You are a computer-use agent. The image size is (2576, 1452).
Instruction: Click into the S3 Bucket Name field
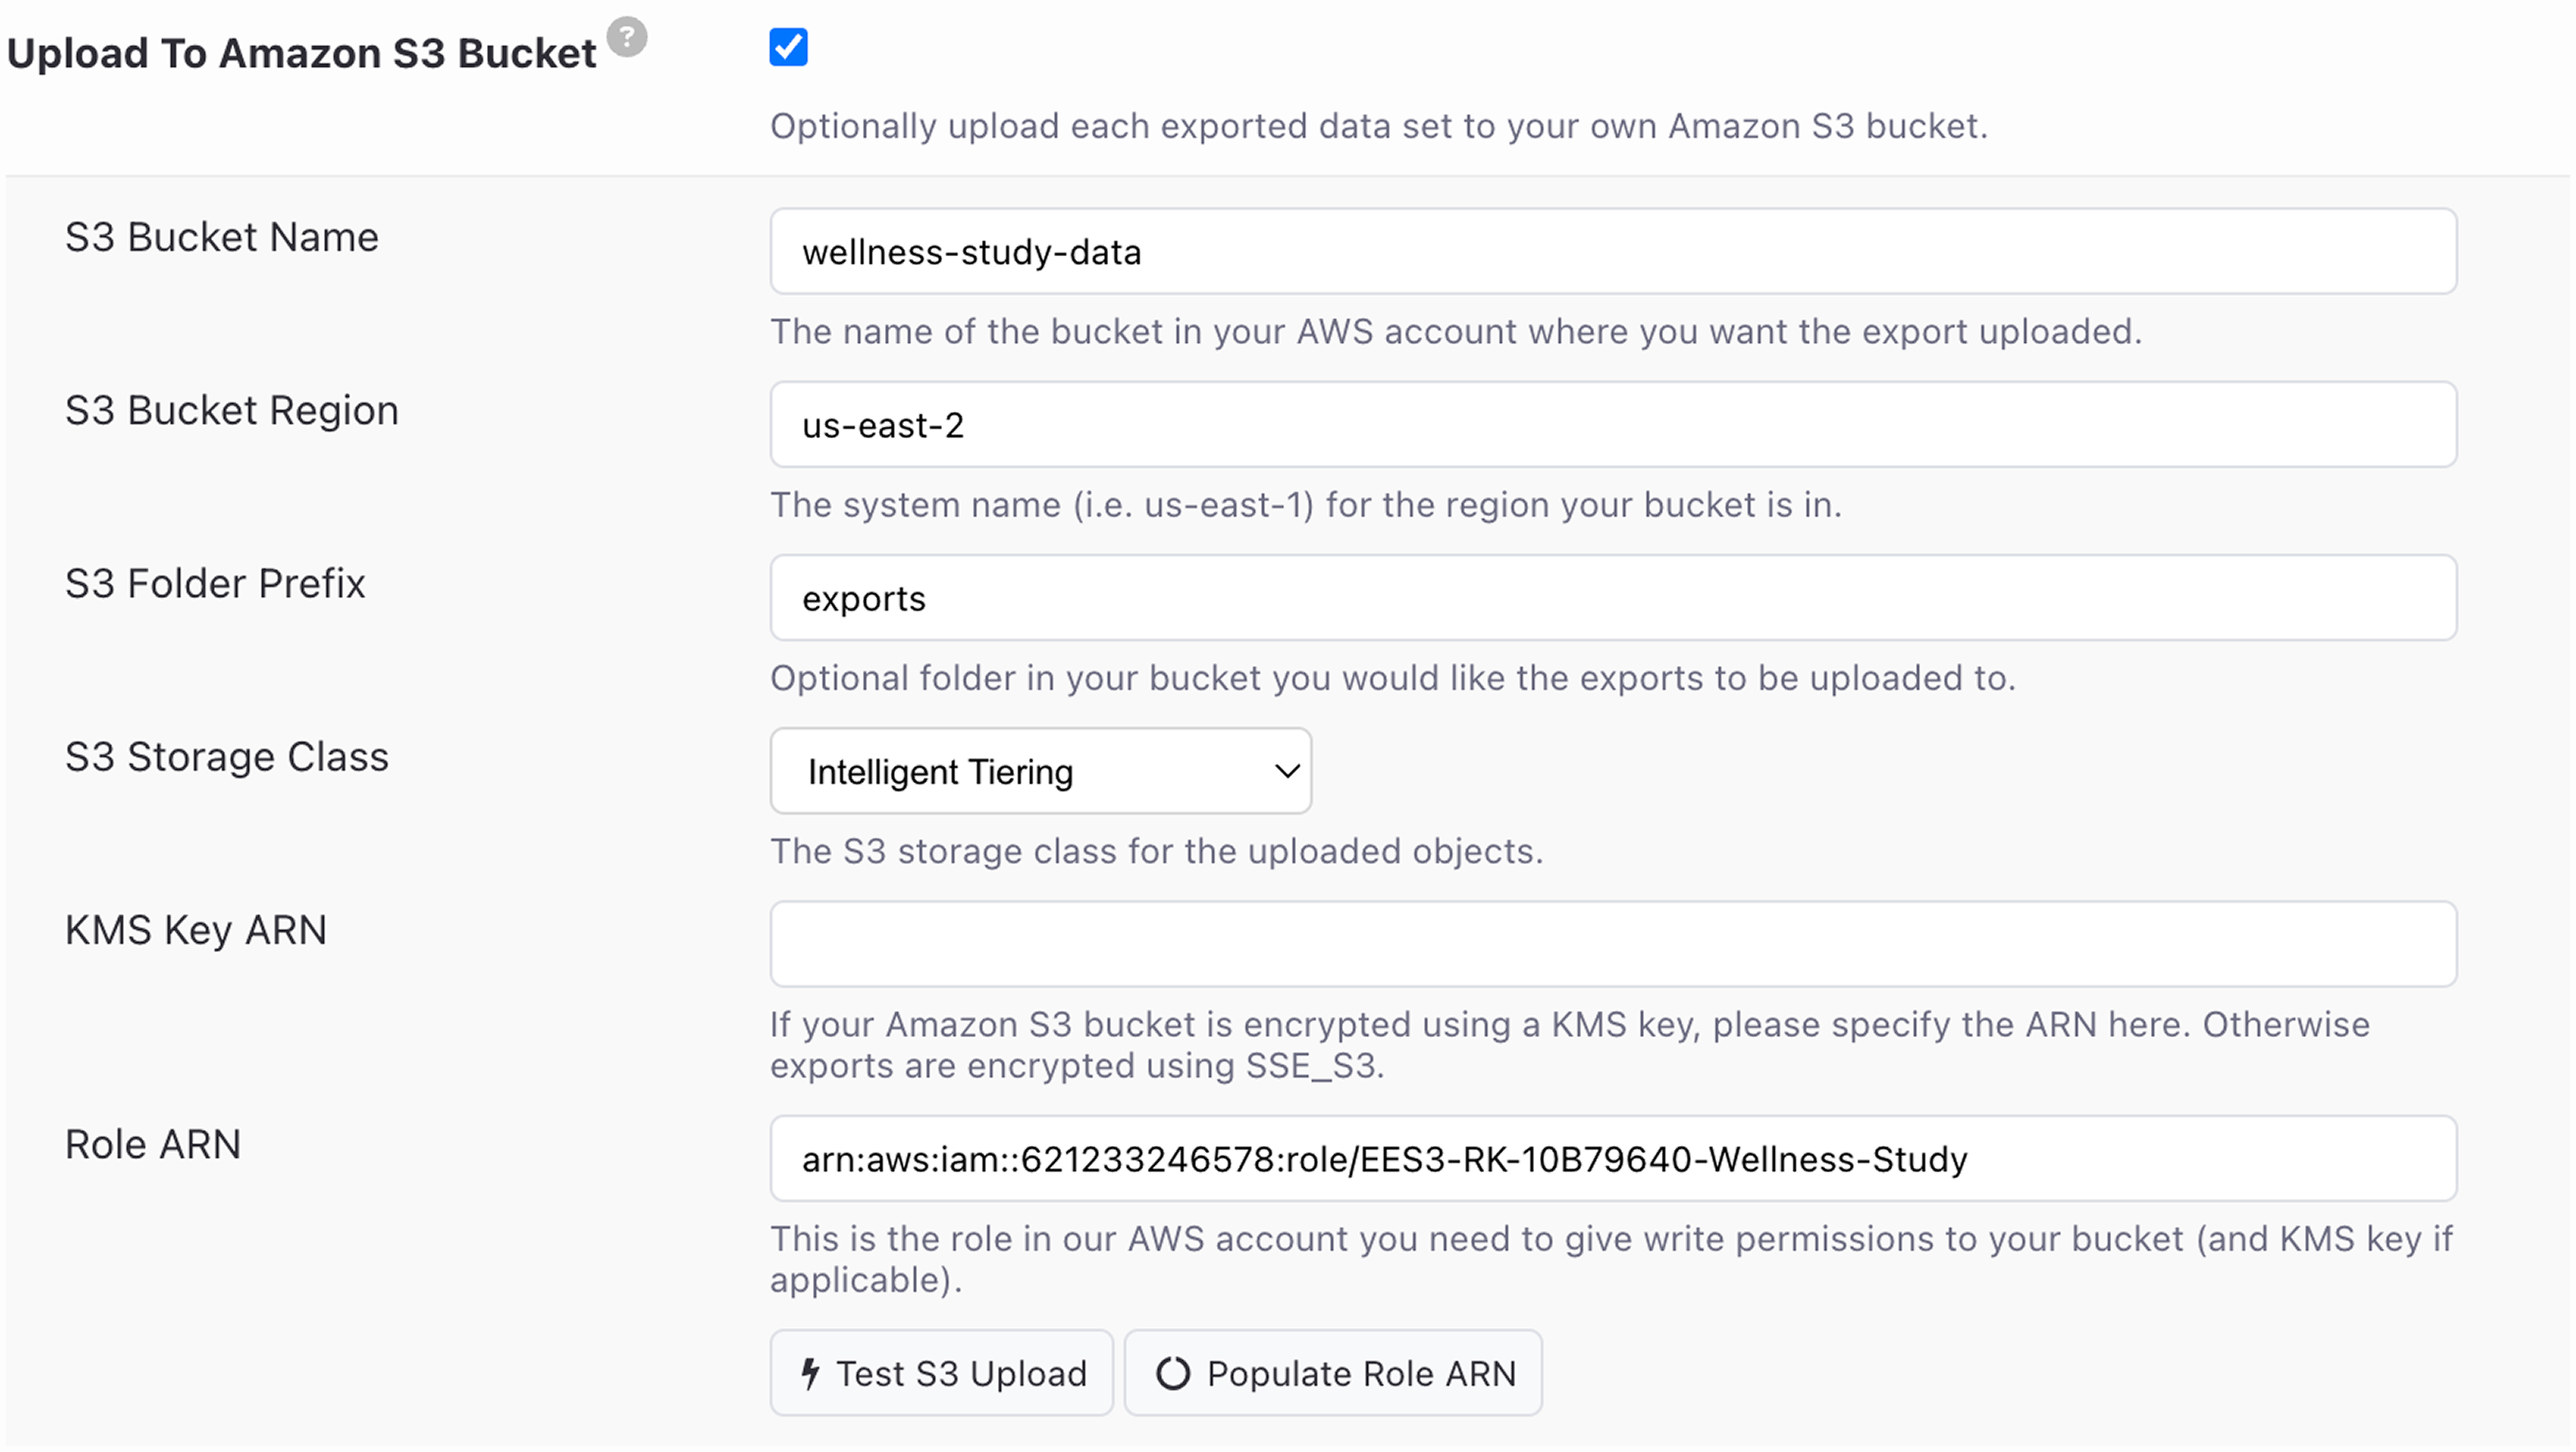coord(1612,252)
